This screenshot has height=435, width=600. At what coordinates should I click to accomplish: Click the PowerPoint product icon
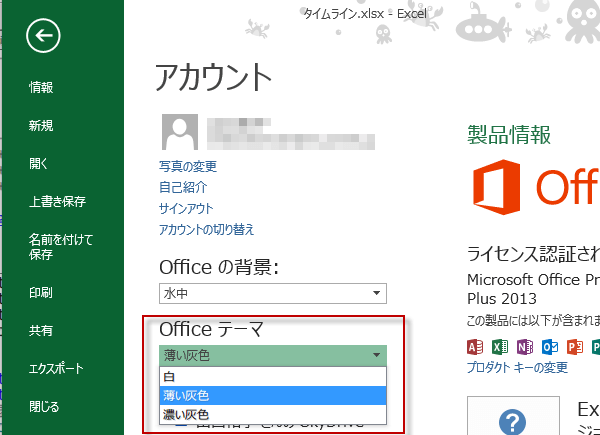coord(573,347)
